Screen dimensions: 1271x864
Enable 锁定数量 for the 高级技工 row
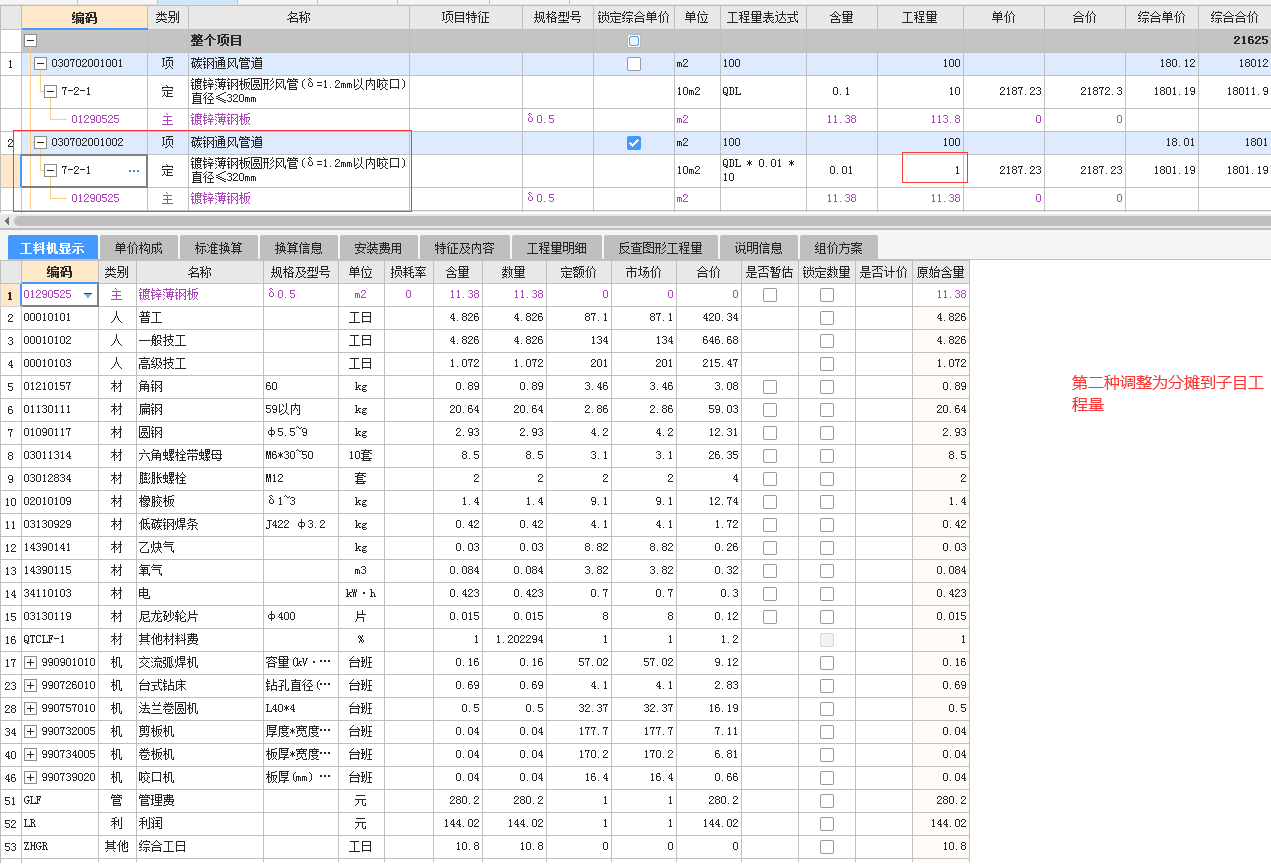pos(826,364)
